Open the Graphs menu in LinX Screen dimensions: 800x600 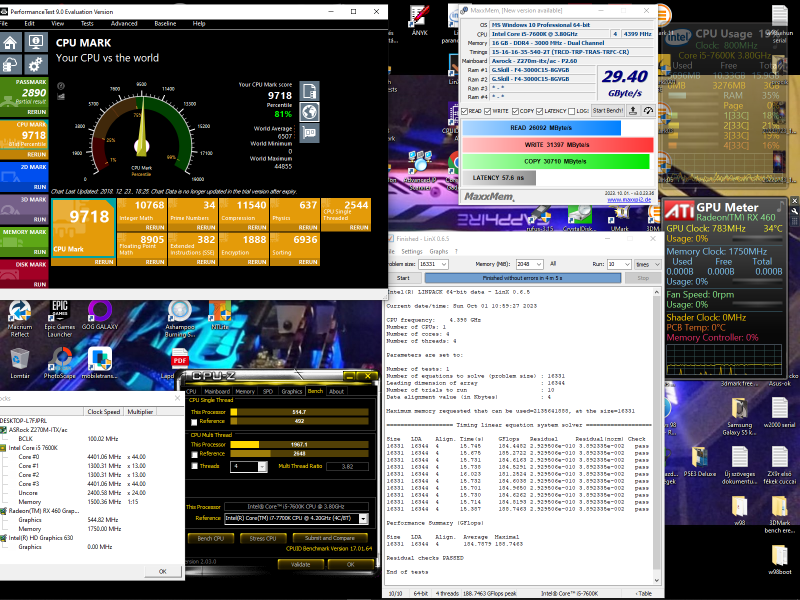click(439, 252)
